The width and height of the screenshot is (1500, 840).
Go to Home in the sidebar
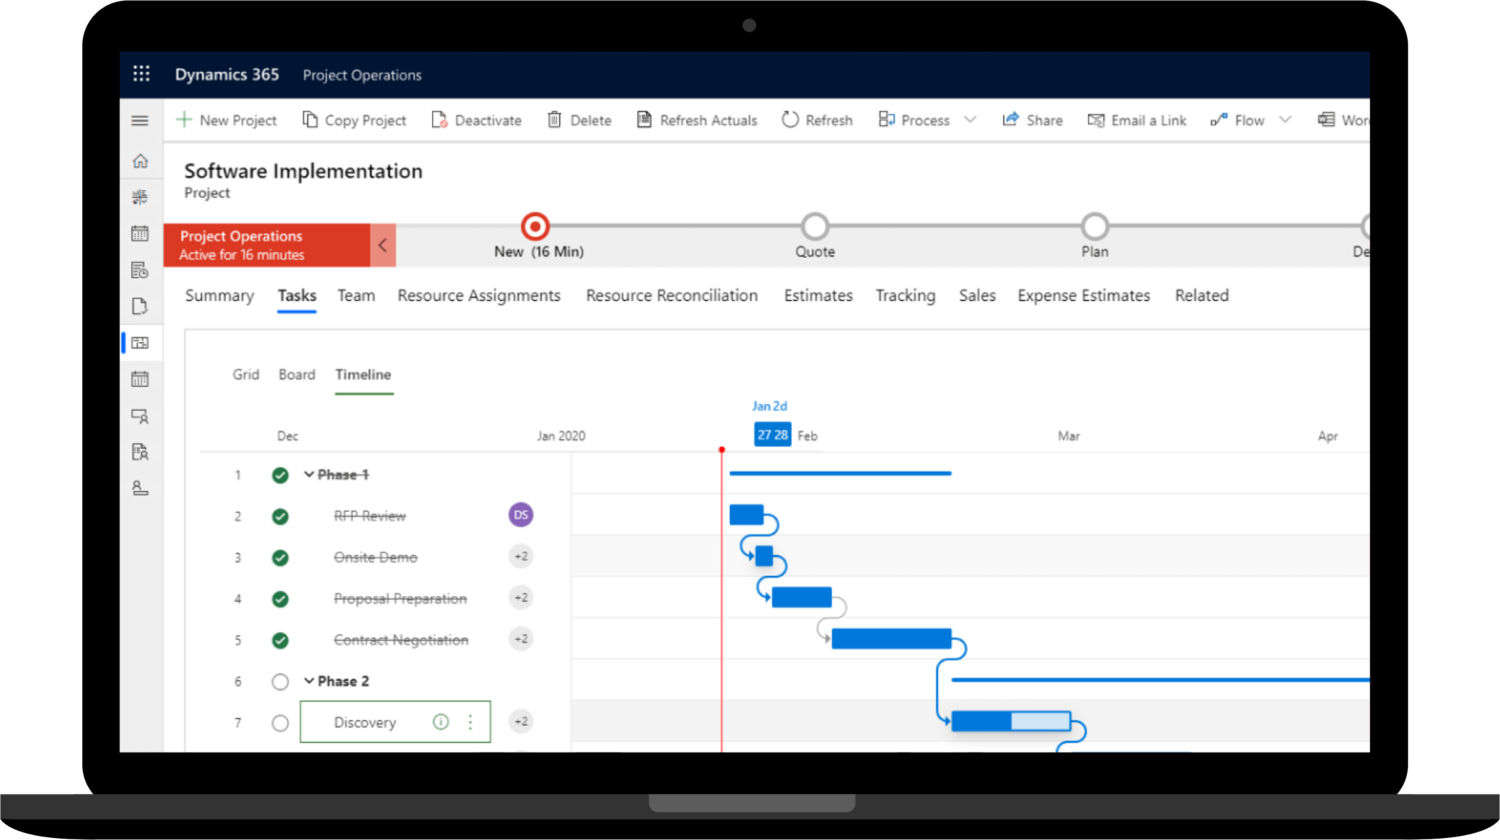(x=140, y=160)
